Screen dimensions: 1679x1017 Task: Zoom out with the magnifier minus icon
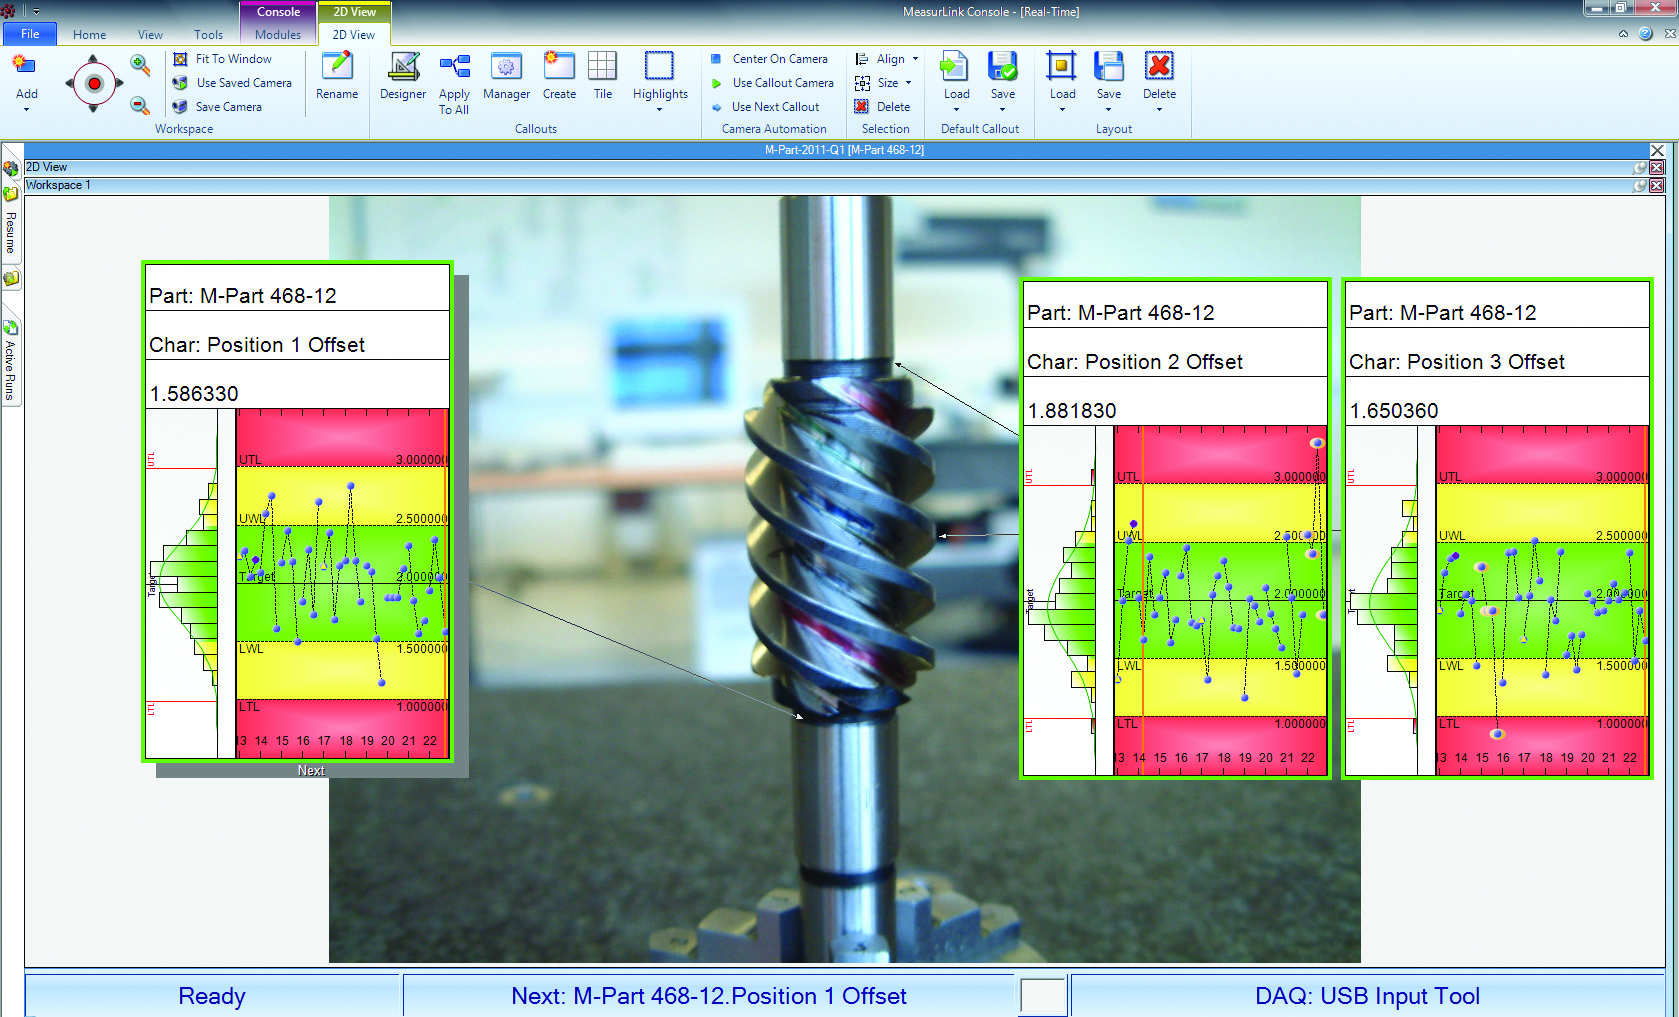pos(141,105)
